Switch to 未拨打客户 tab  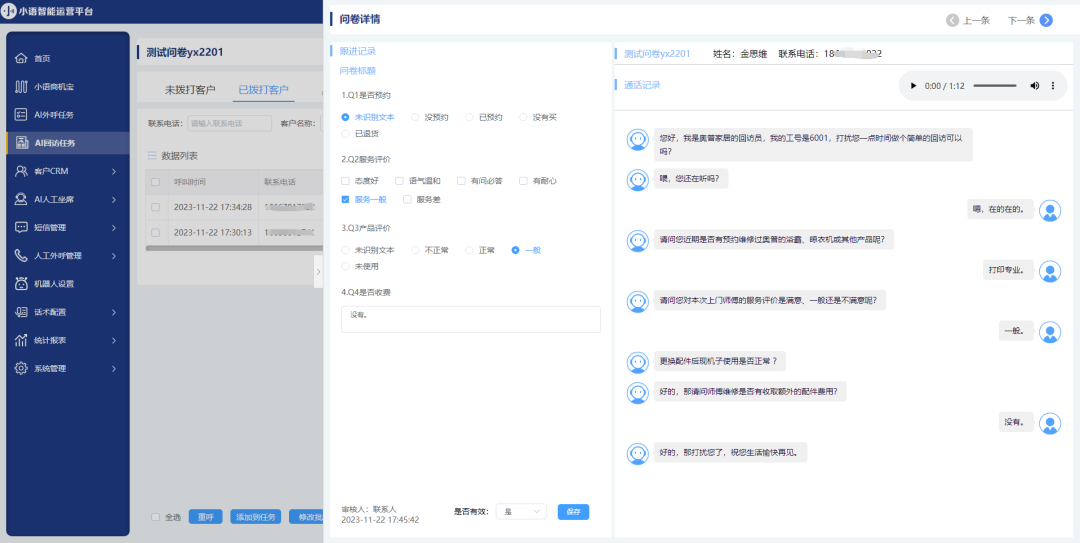[x=189, y=90]
